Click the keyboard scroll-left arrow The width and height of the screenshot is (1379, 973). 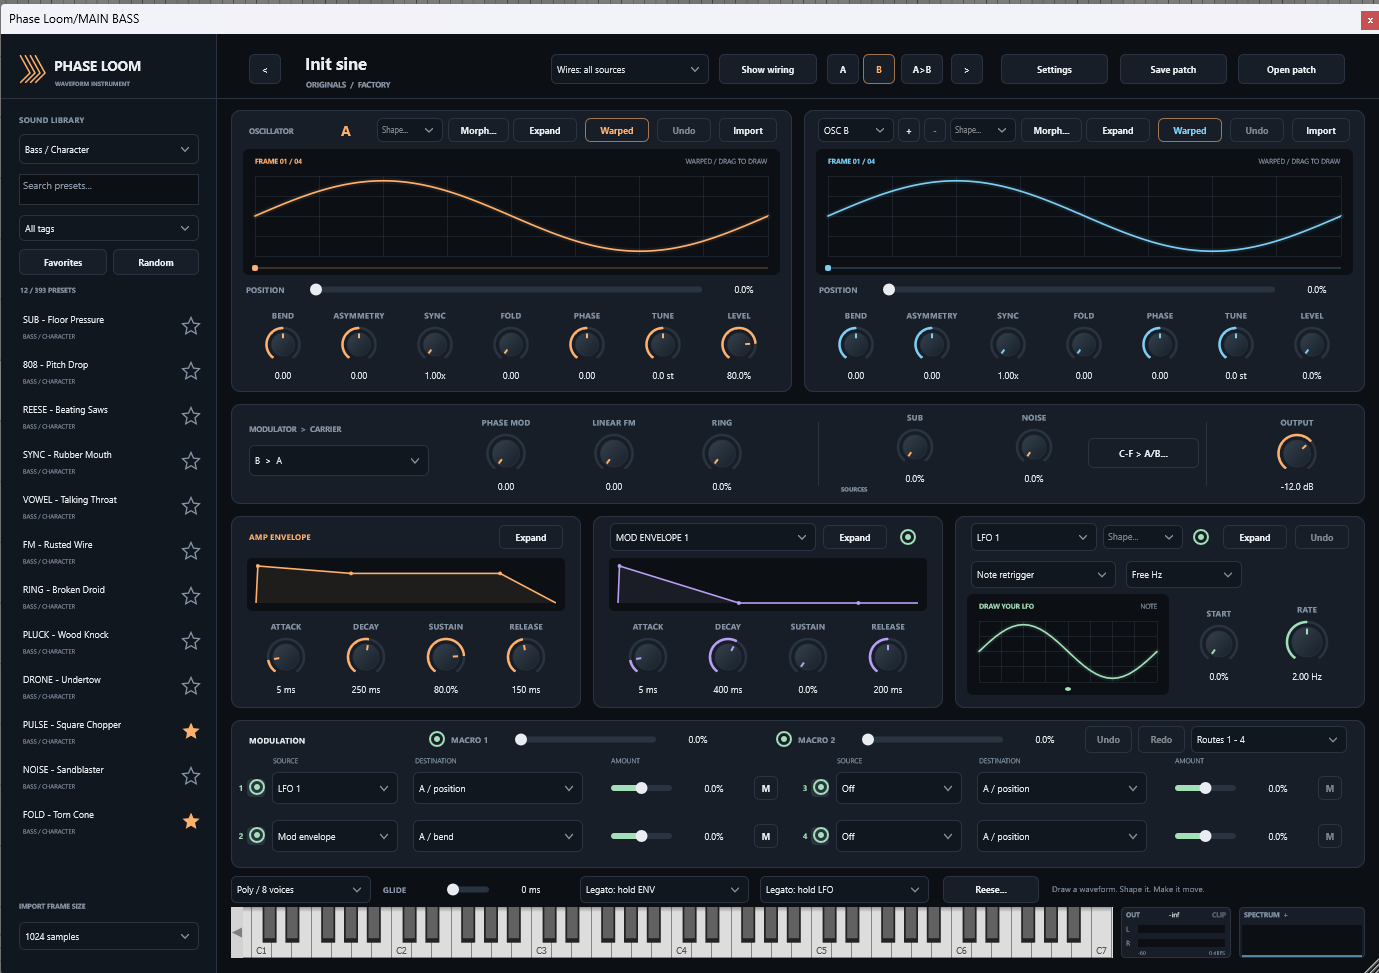point(238,932)
